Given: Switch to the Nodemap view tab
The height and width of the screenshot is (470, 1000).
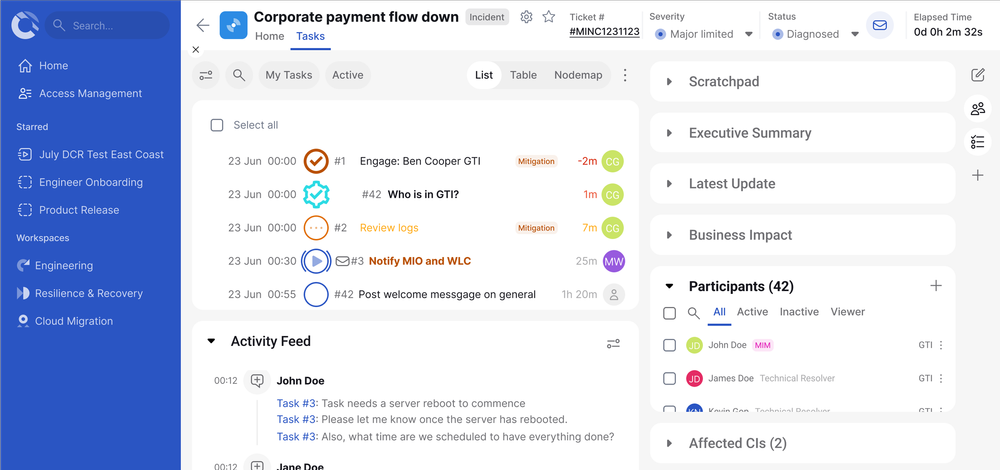Looking at the screenshot, I should tap(578, 75).
